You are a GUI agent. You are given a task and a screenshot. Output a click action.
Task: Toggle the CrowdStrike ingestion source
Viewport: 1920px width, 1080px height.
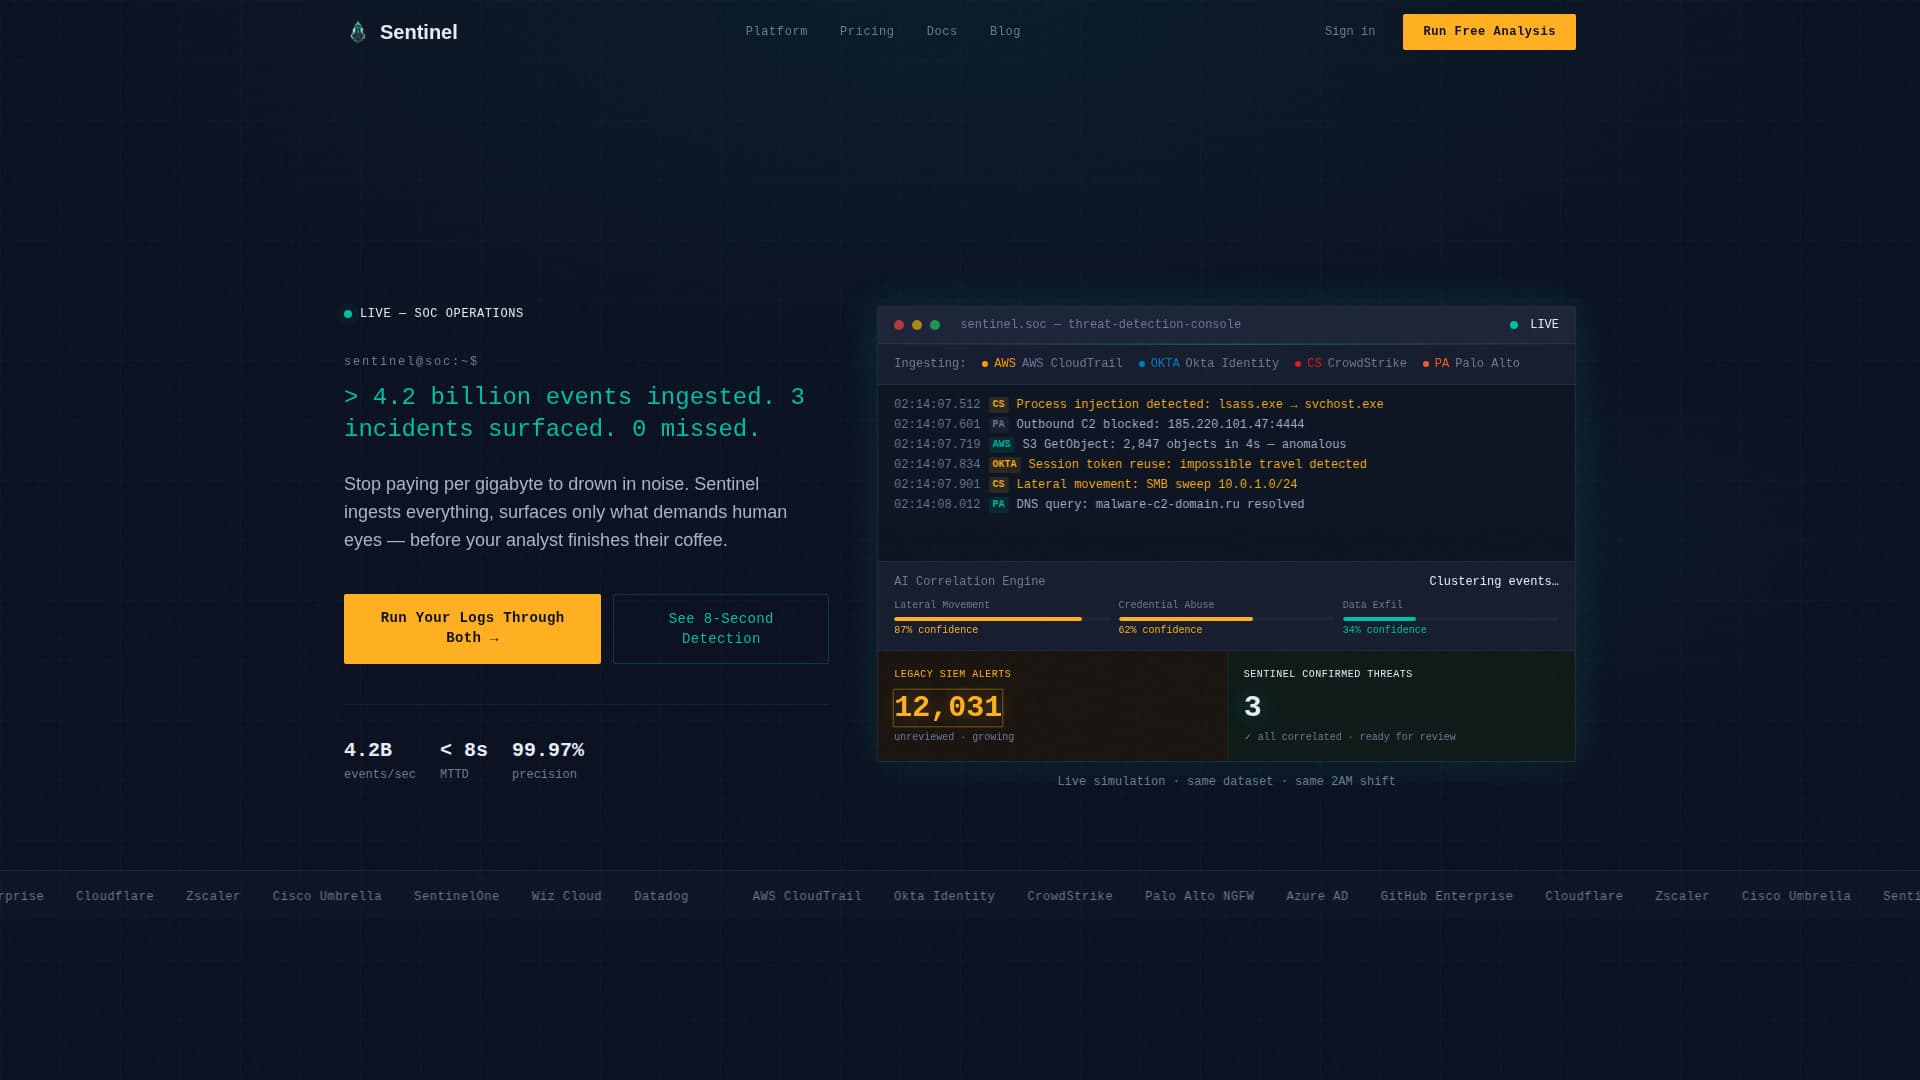pyautogui.click(x=1352, y=363)
